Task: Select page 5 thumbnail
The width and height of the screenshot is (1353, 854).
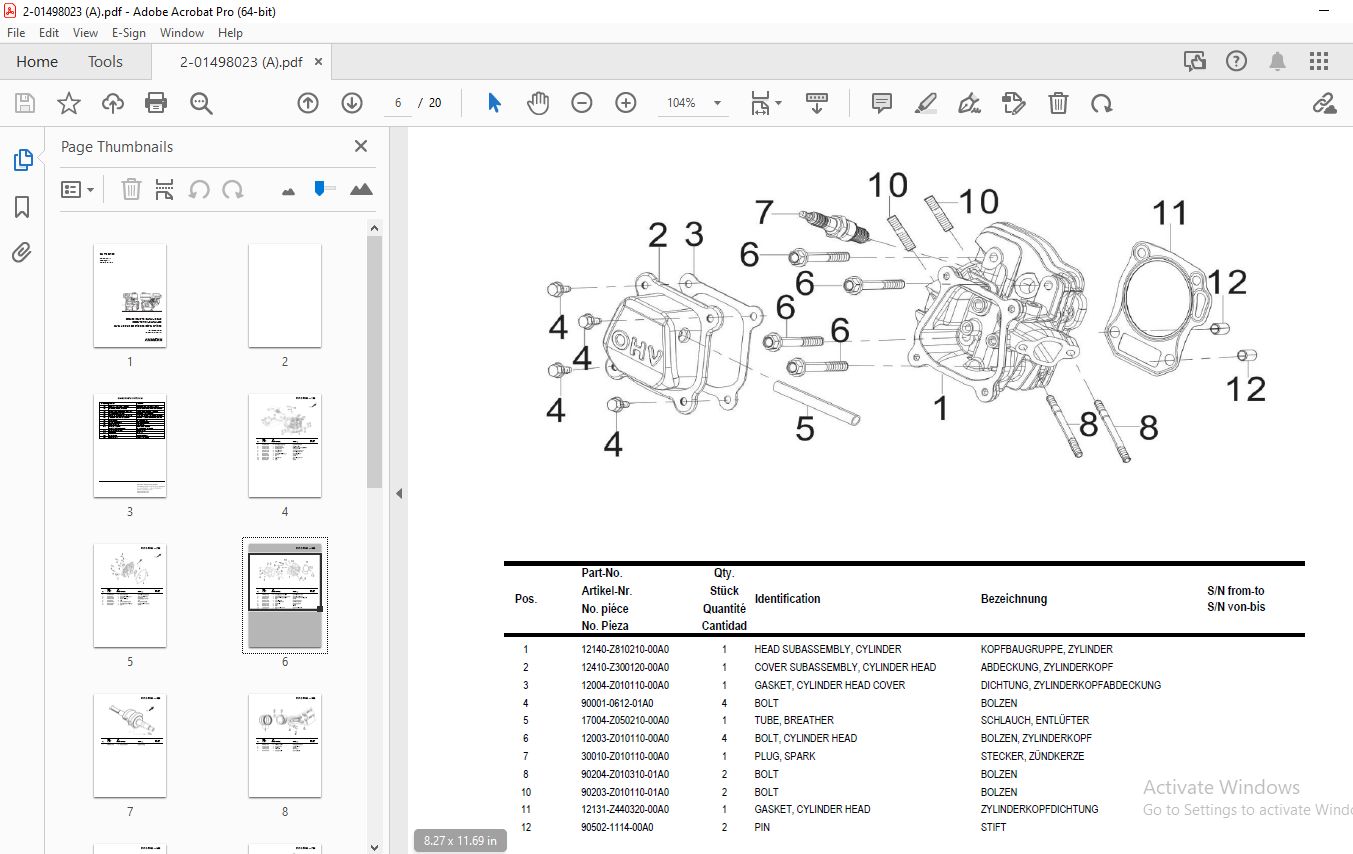Action: 130,595
